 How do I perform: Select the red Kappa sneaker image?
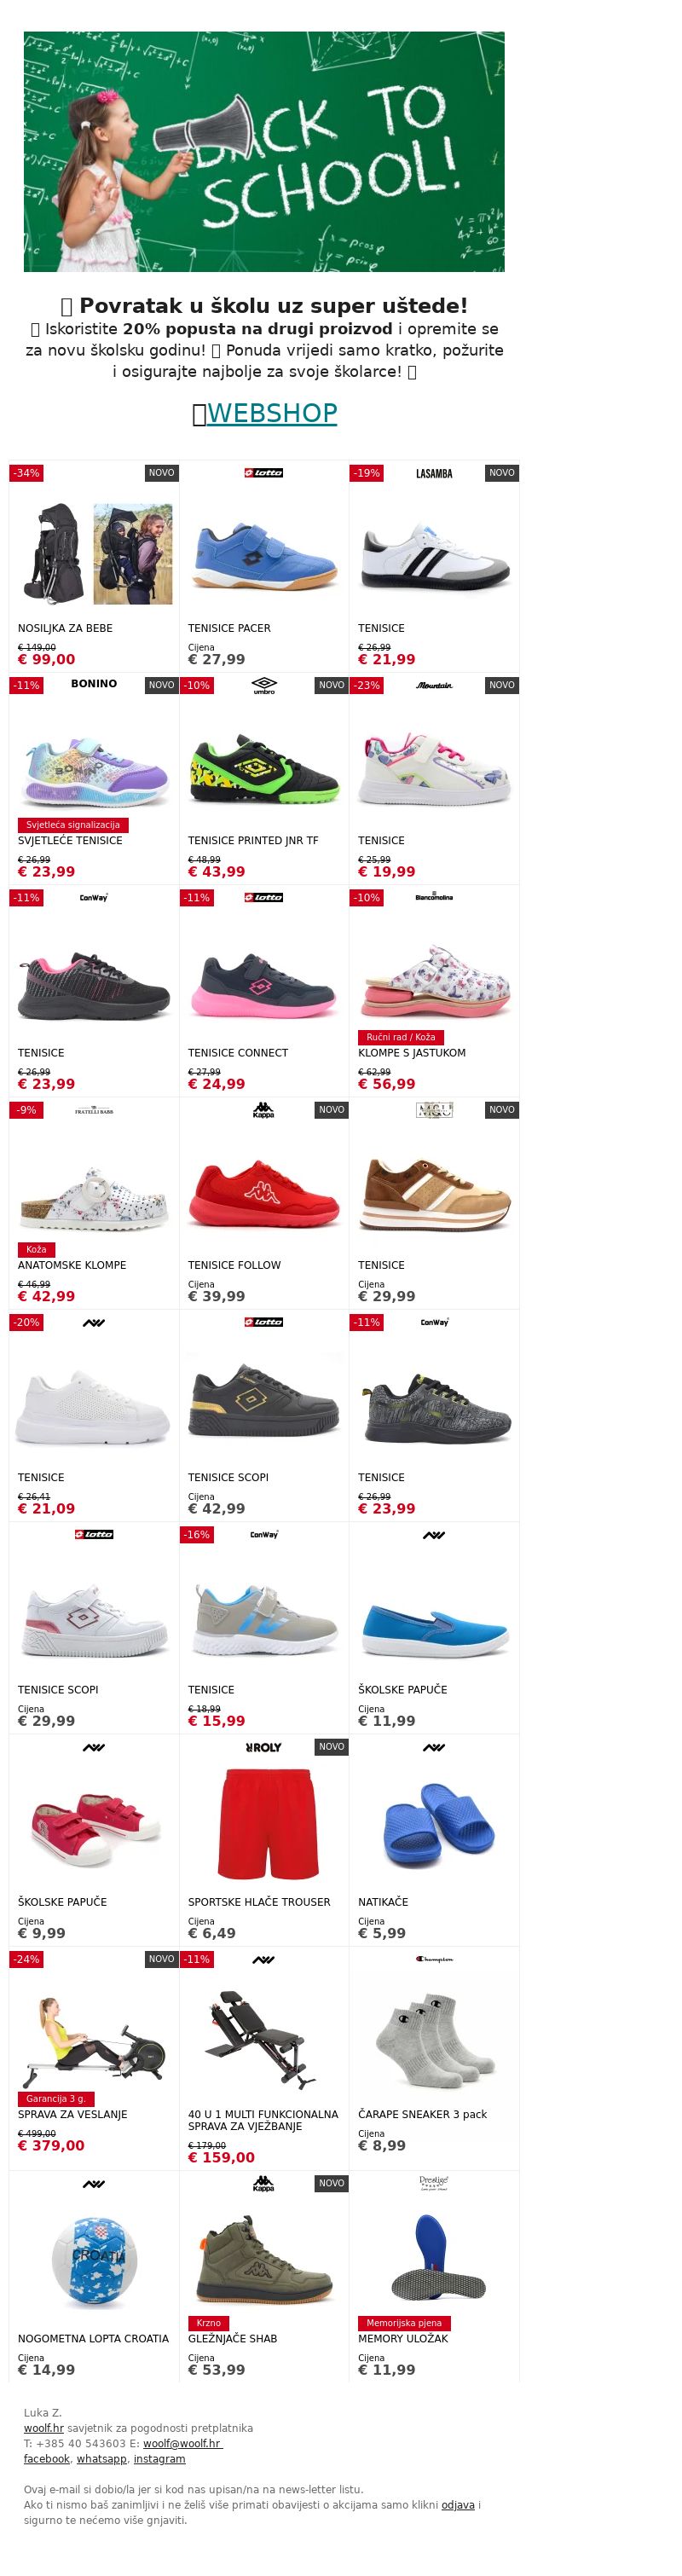pyautogui.click(x=264, y=1190)
